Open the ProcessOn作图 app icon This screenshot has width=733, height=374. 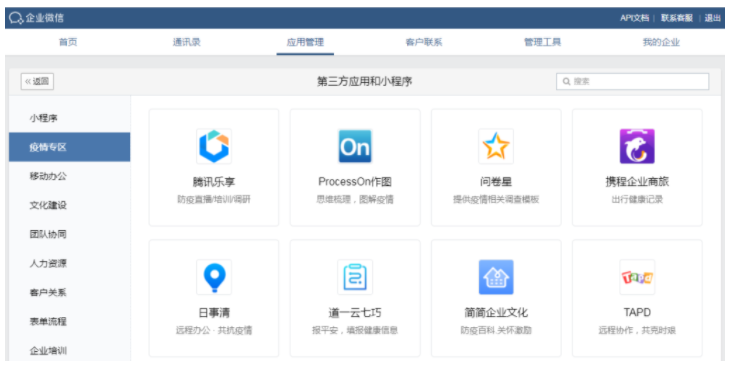[355, 146]
